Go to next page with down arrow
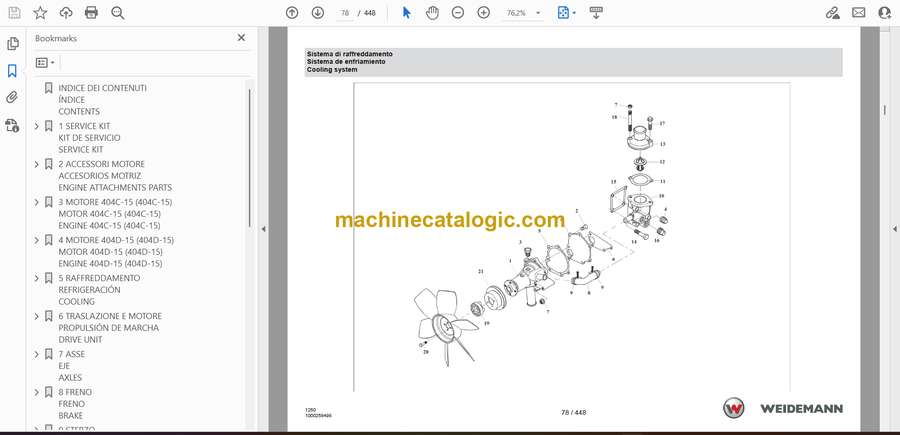This screenshot has height=435, width=900. point(318,13)
